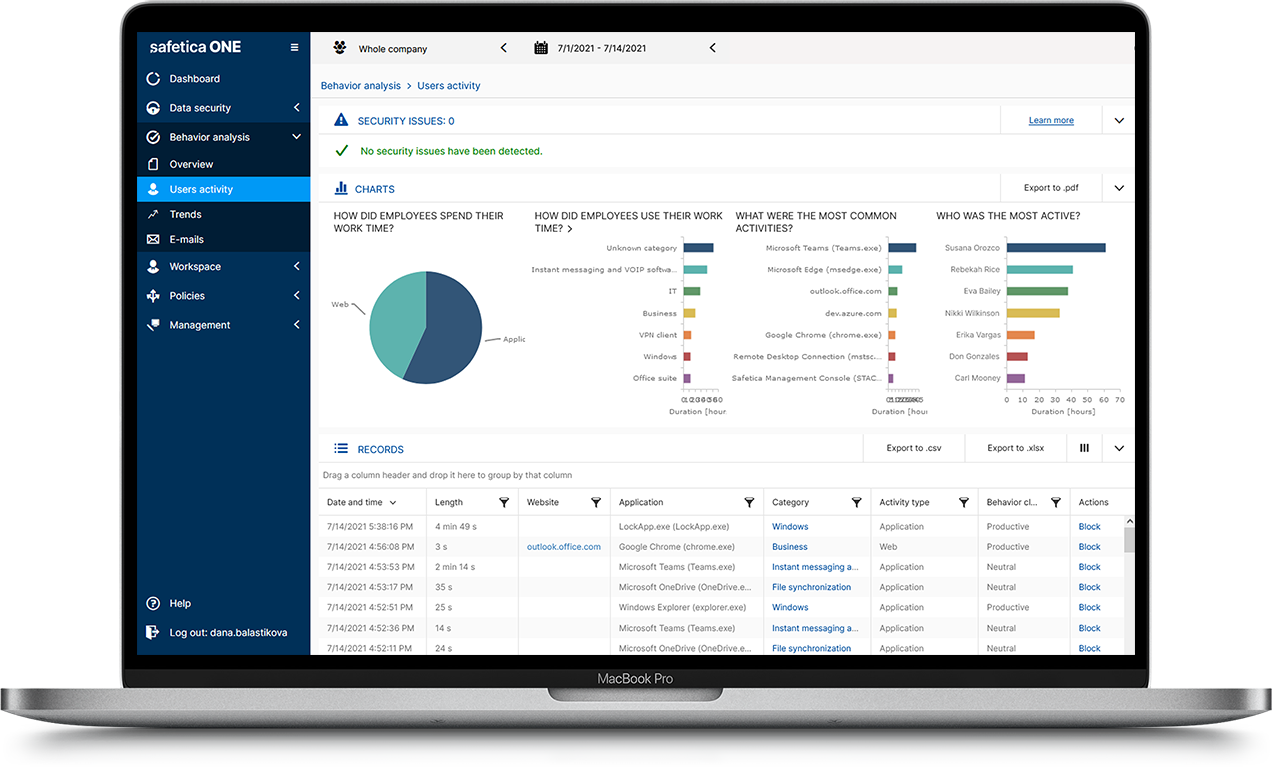Click the records table scrollbar
This screenshot has width=1272, height=767.
click(1130, 540)
